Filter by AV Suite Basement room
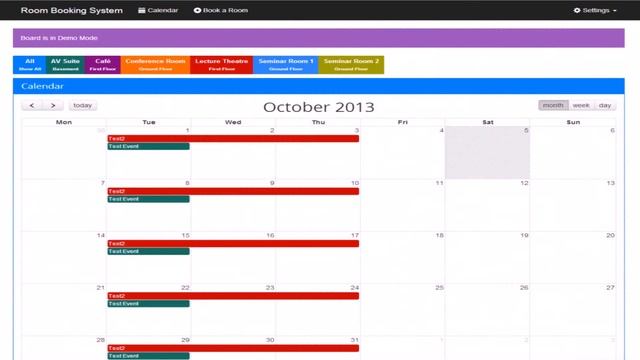Screen dimensions: 640x360 coord(65,64)
